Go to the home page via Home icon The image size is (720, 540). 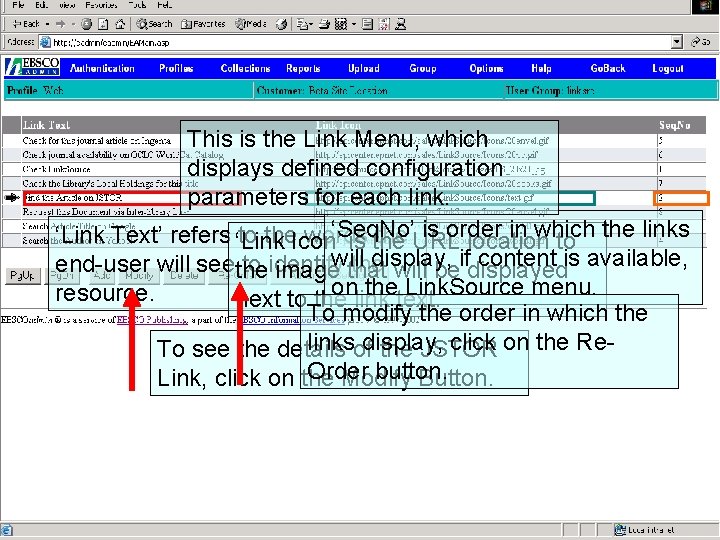(x=120, y=24)
